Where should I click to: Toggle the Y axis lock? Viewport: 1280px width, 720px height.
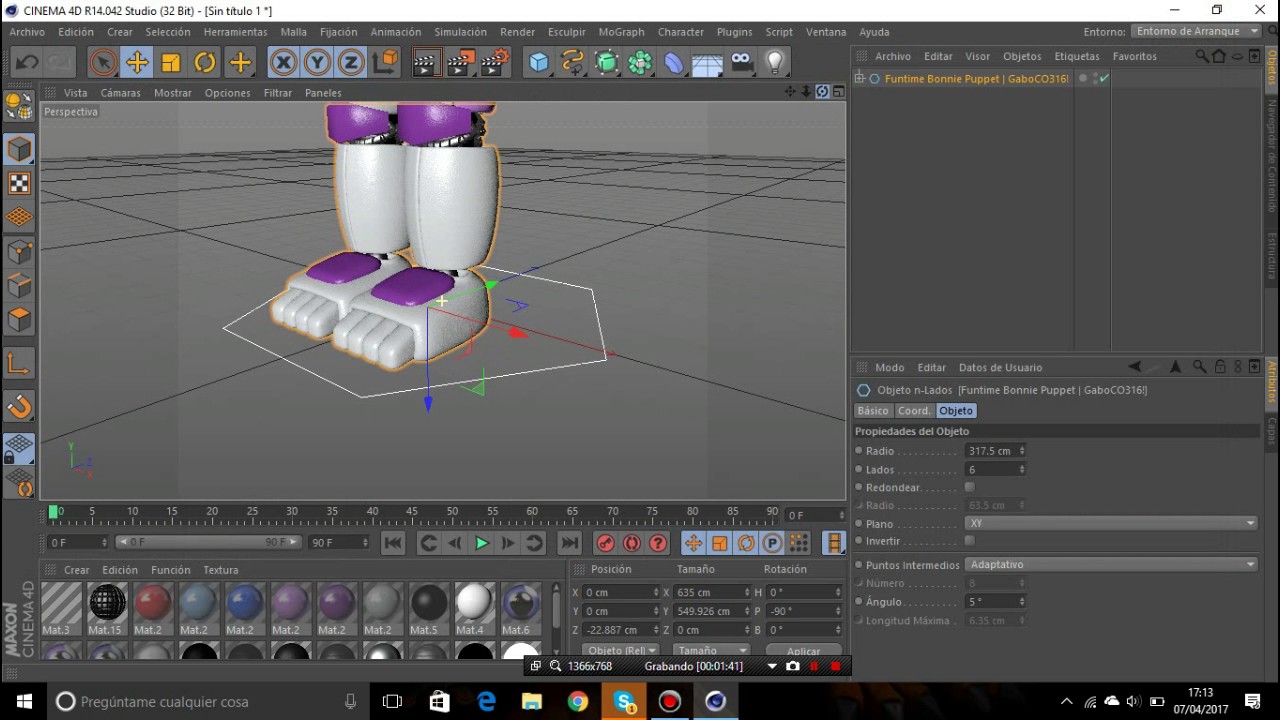[317, 63]
